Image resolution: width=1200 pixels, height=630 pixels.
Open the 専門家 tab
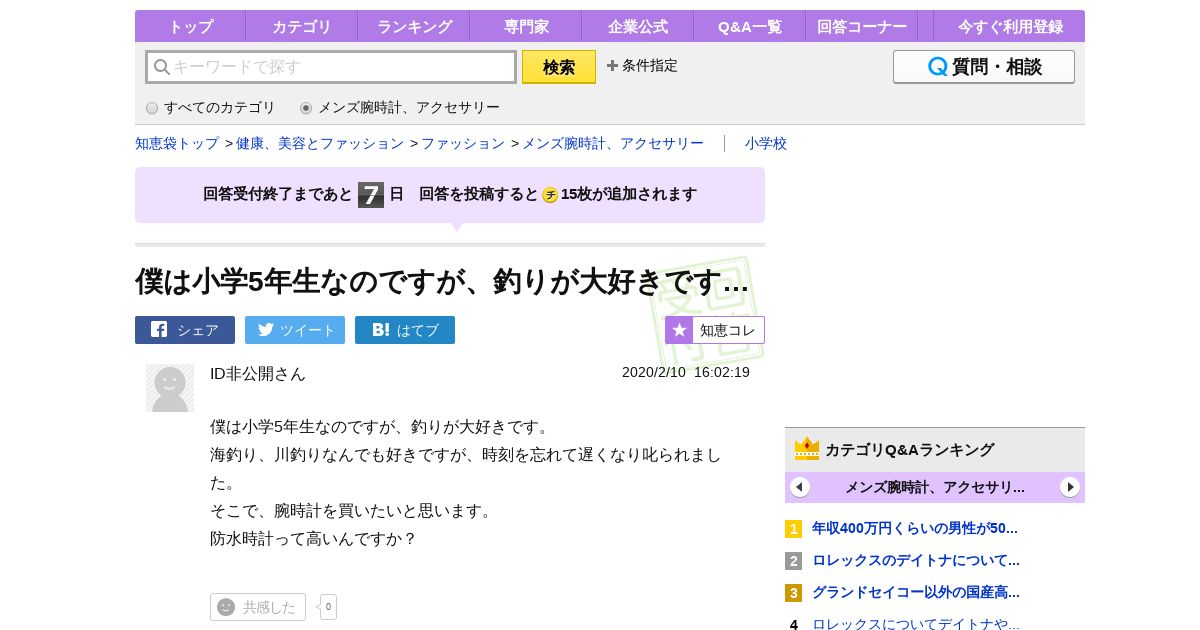(x=526, y=27)
